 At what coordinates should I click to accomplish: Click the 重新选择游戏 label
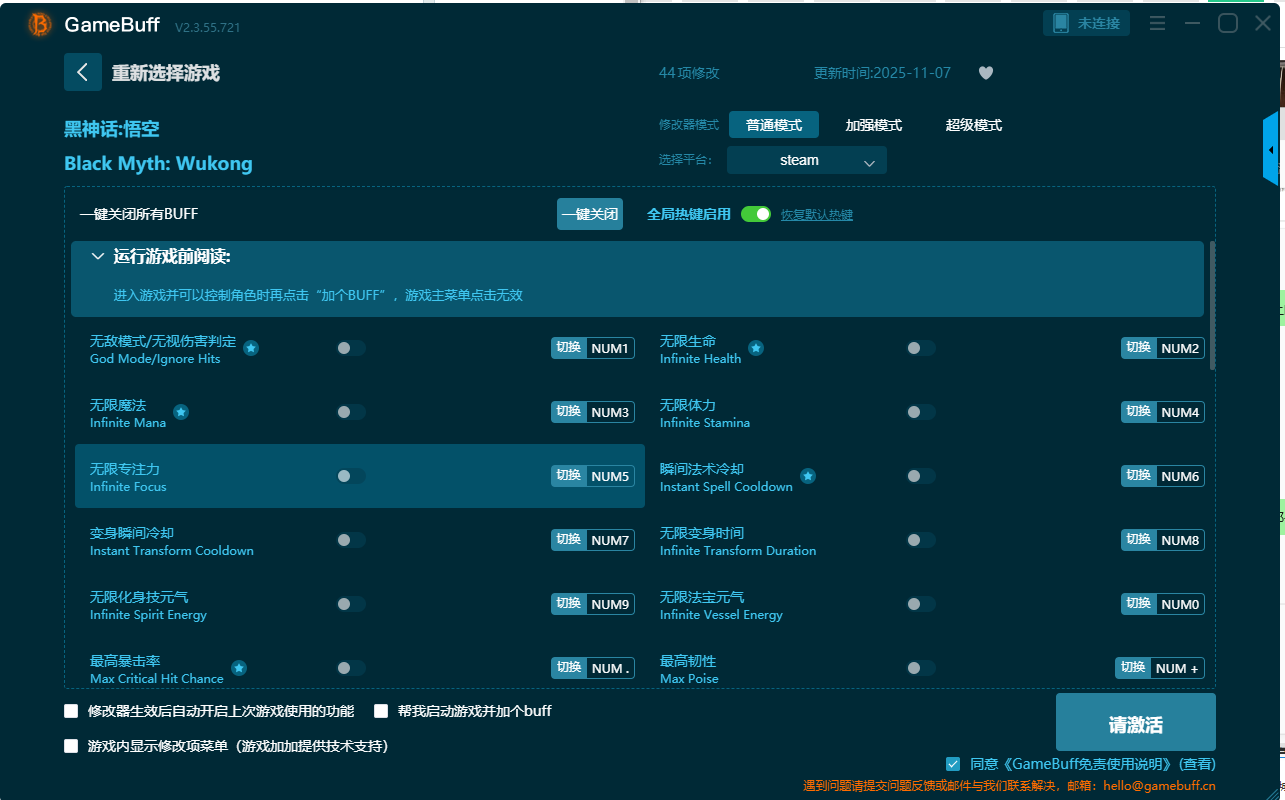pyautogui.click(x=165, y=73)
